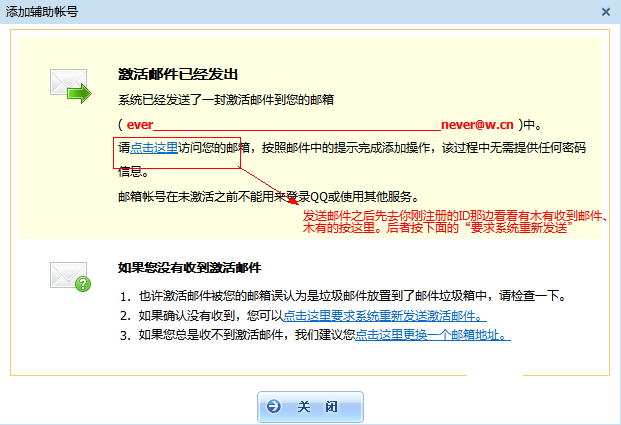Click the envelope icon with question mark
This screenshot has height=425, width=621.
[x=70, y=276]
